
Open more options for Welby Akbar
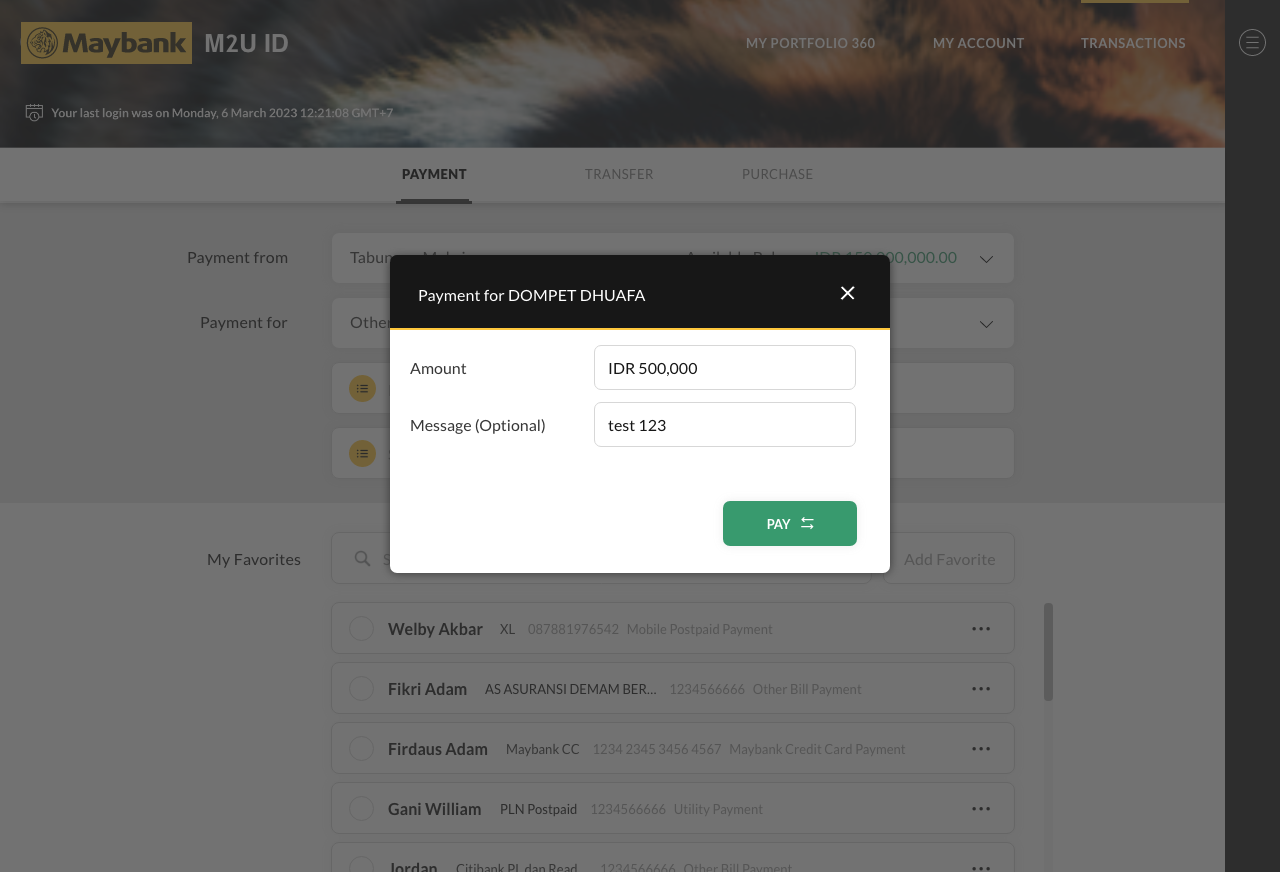pos(981,628)
